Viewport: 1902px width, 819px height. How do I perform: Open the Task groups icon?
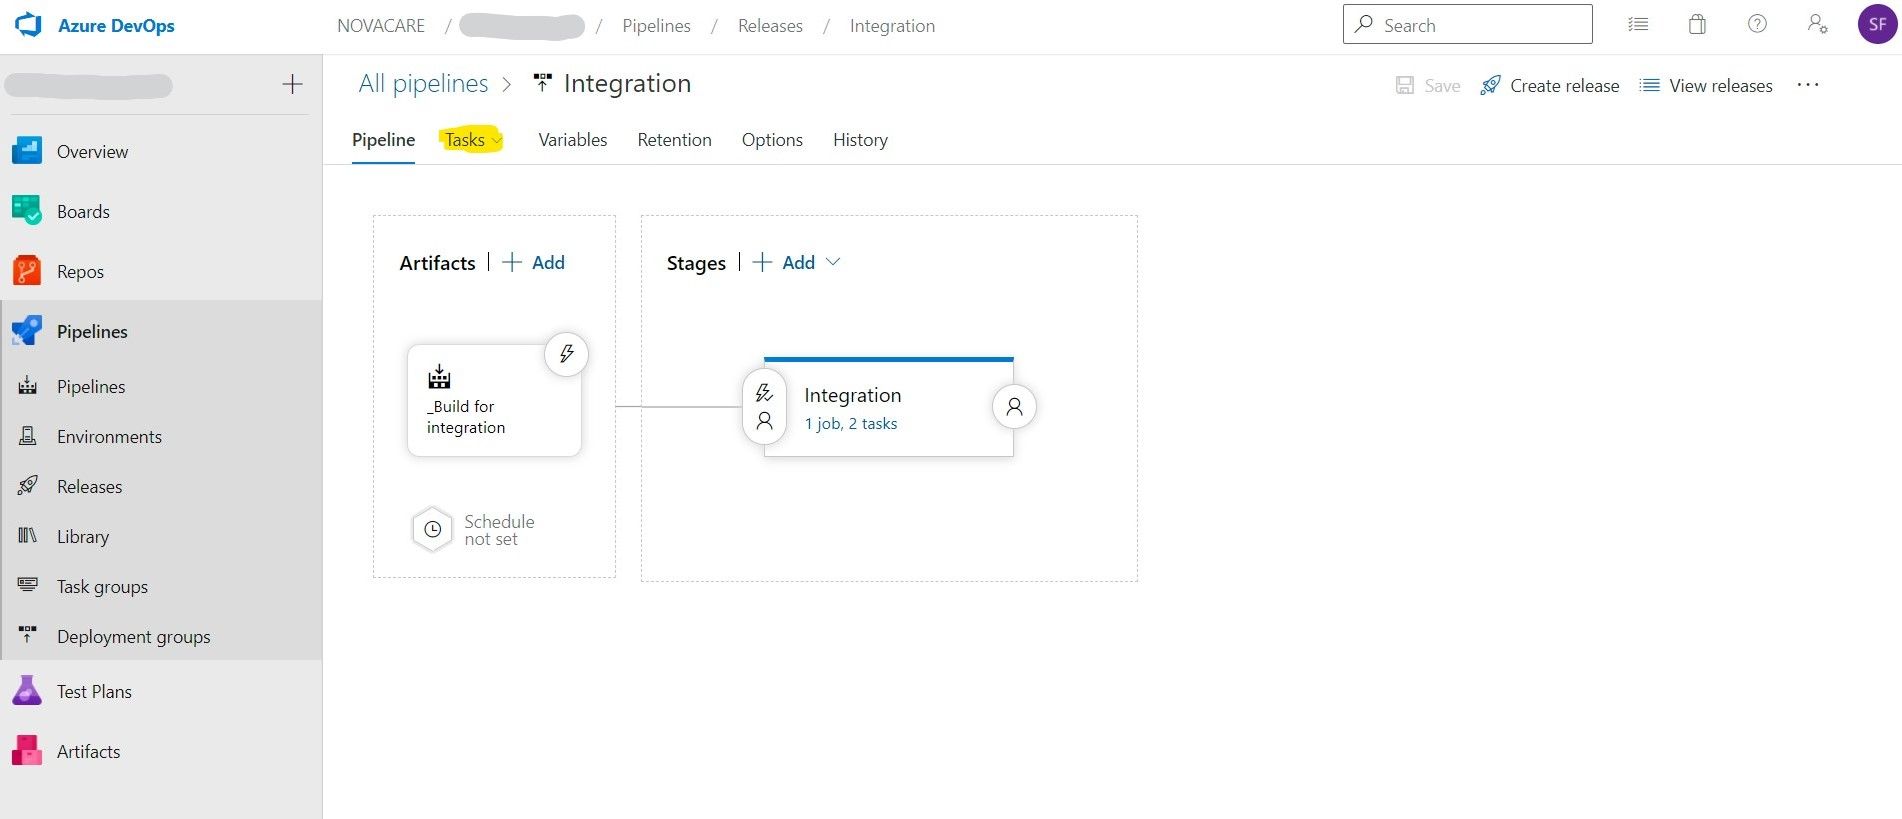coord(28,586)
